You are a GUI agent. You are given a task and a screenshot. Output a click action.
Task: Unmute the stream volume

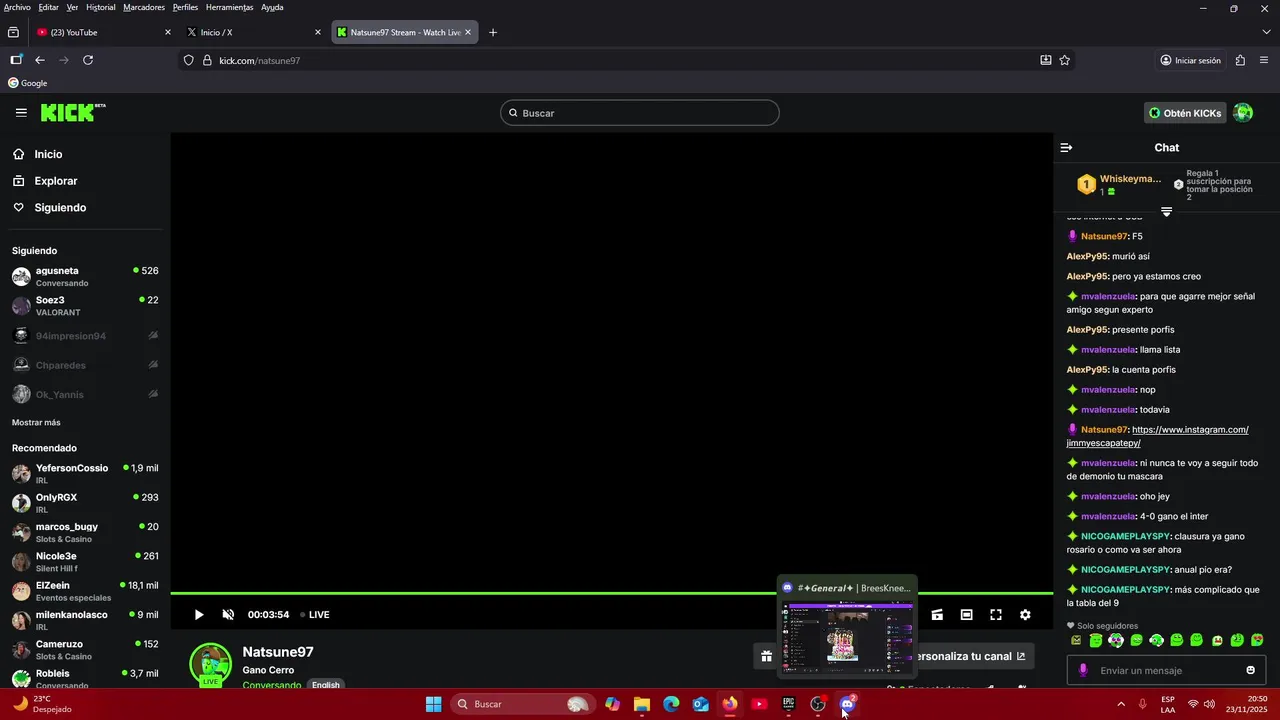click(228, 615)
